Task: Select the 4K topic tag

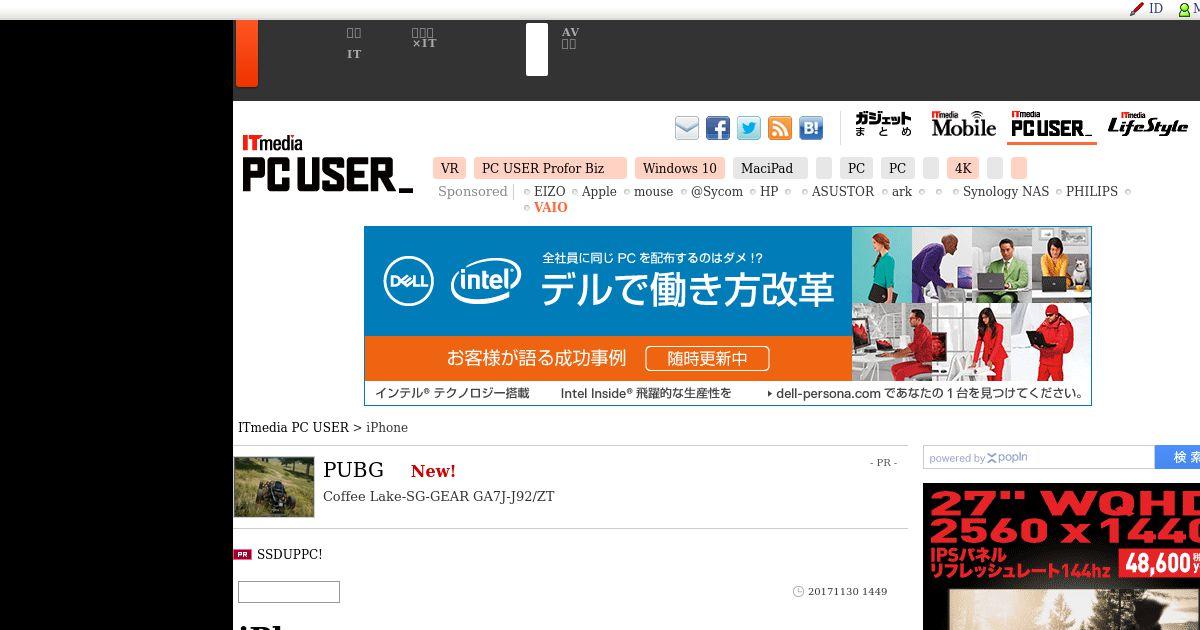Action: pos(963,168)
